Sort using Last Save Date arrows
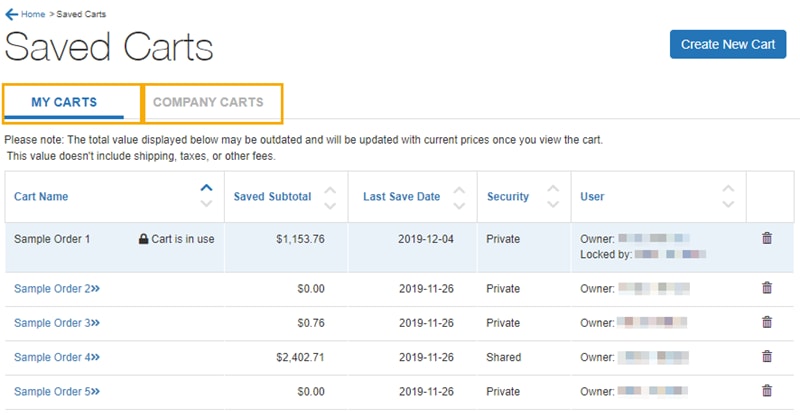 (x=459, y=196)
